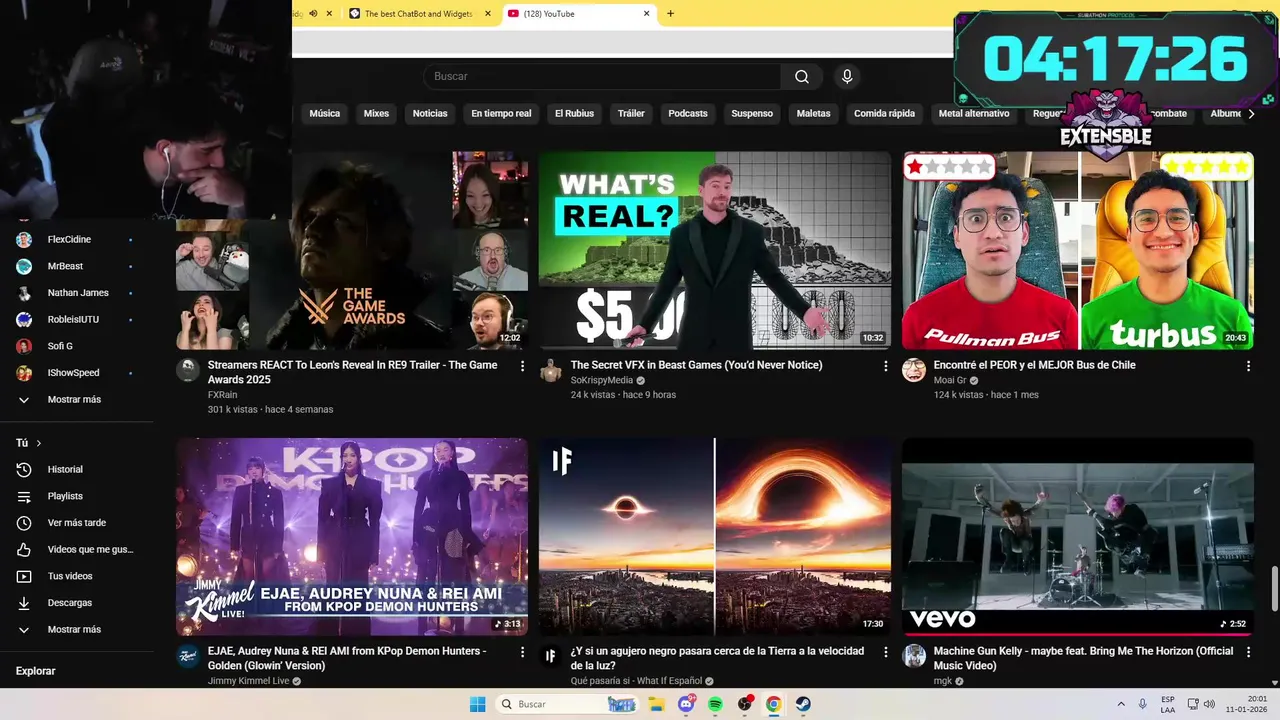Show more category chips with right arrow
Image resolution: width=1280 pixels, height=720 pixels.
point(1251,114)
